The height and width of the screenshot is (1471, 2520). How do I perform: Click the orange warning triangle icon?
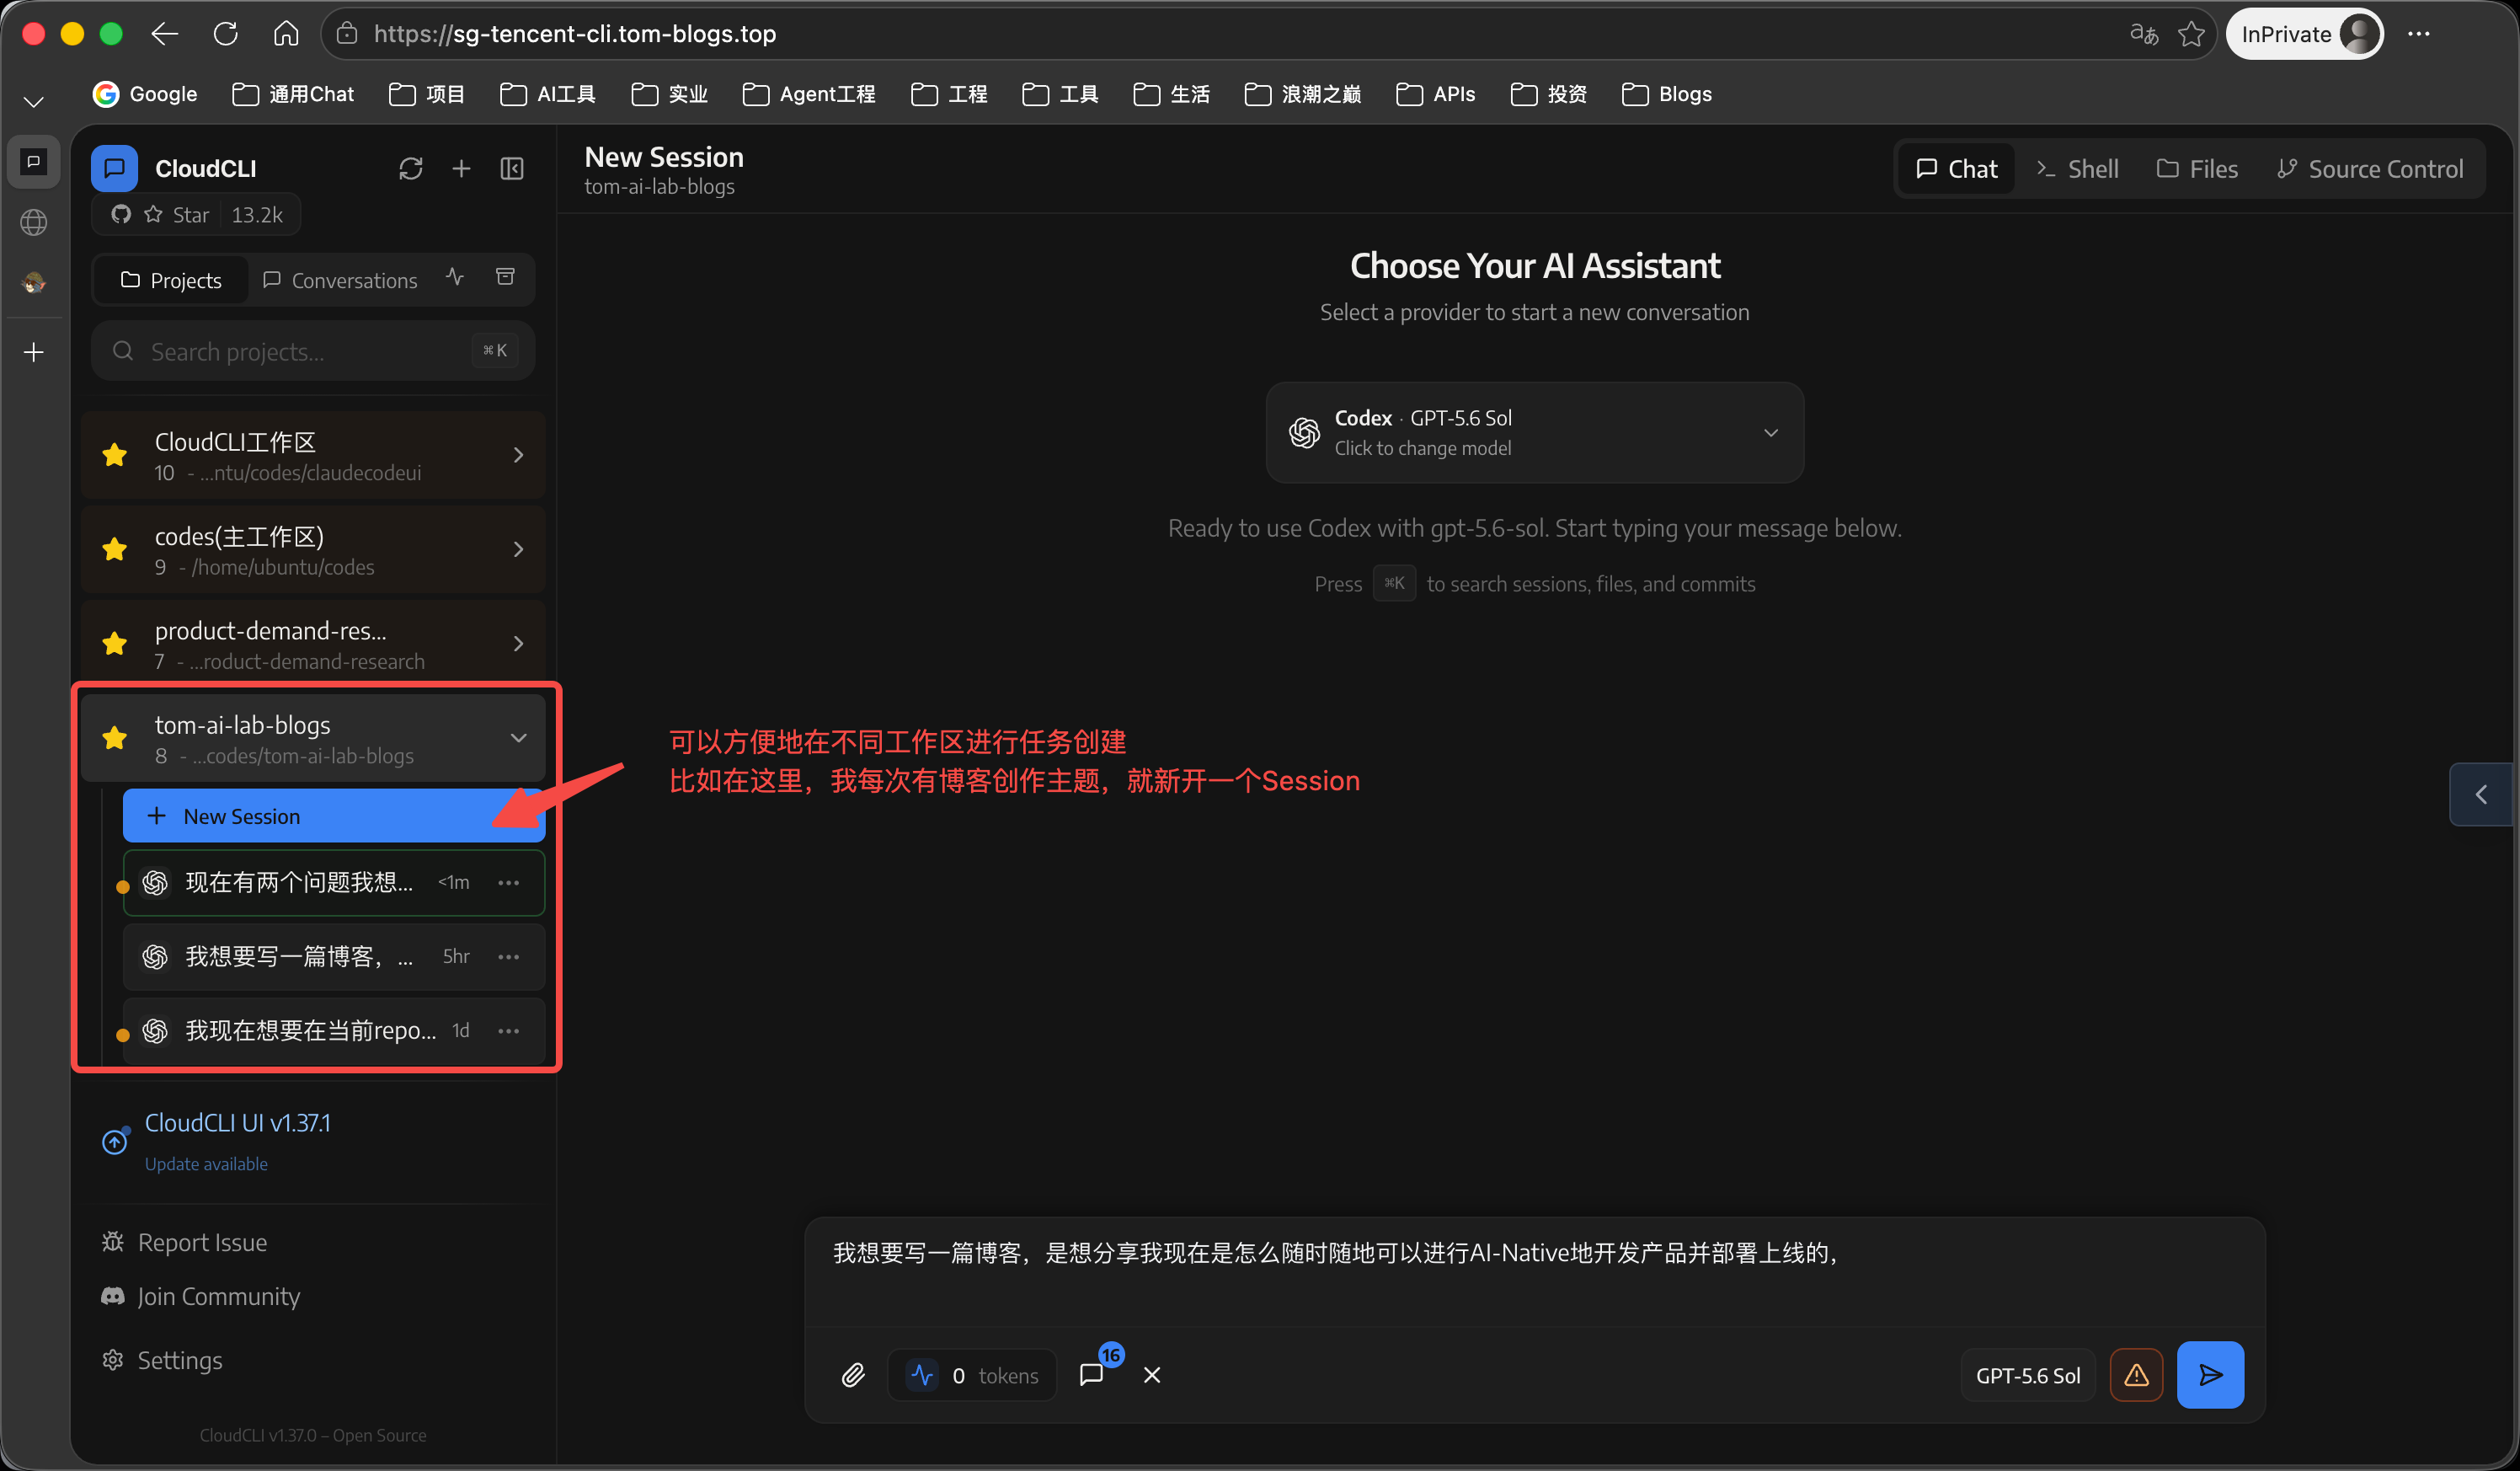coord(2136,1375)
